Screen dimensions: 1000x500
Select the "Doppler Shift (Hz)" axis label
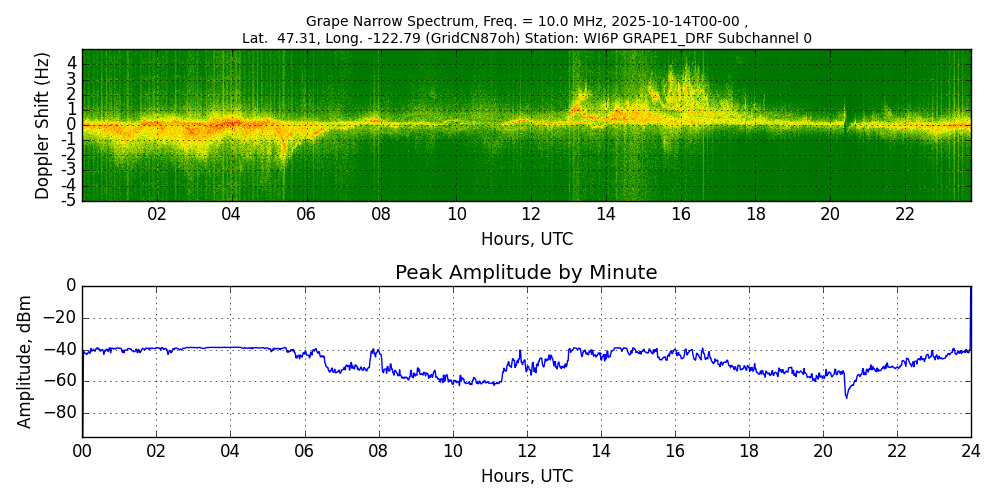click(x=43, y=126)
